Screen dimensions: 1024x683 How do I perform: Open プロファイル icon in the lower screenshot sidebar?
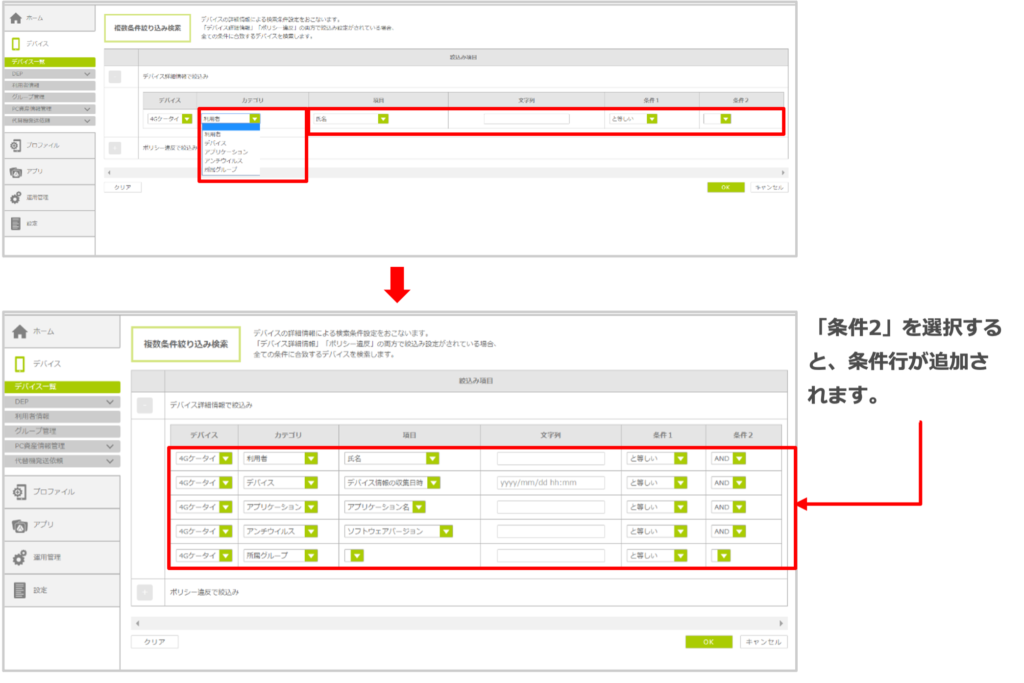point(19,492)
